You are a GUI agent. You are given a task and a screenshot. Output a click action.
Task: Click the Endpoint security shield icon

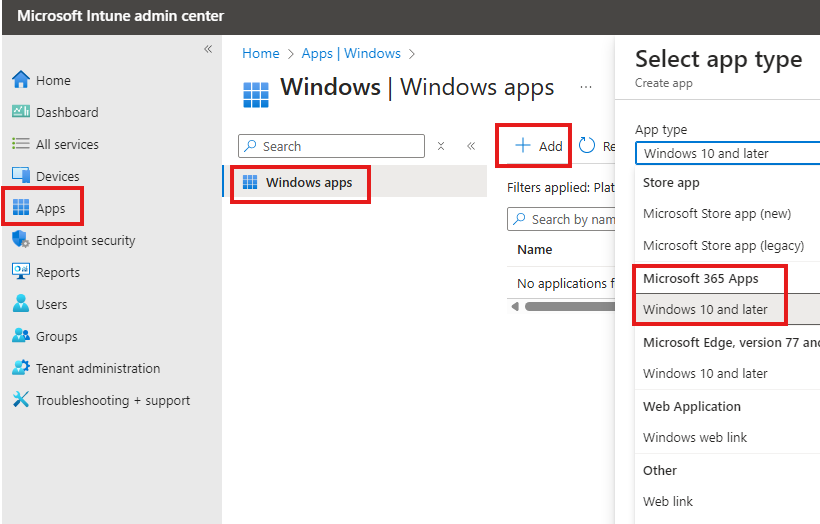coord(21,240)
